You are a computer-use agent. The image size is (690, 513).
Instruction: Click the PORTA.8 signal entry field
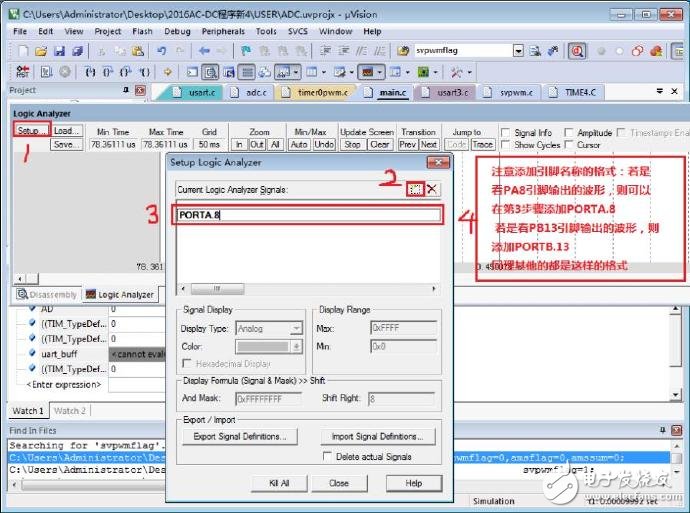(x=309, y=215)
